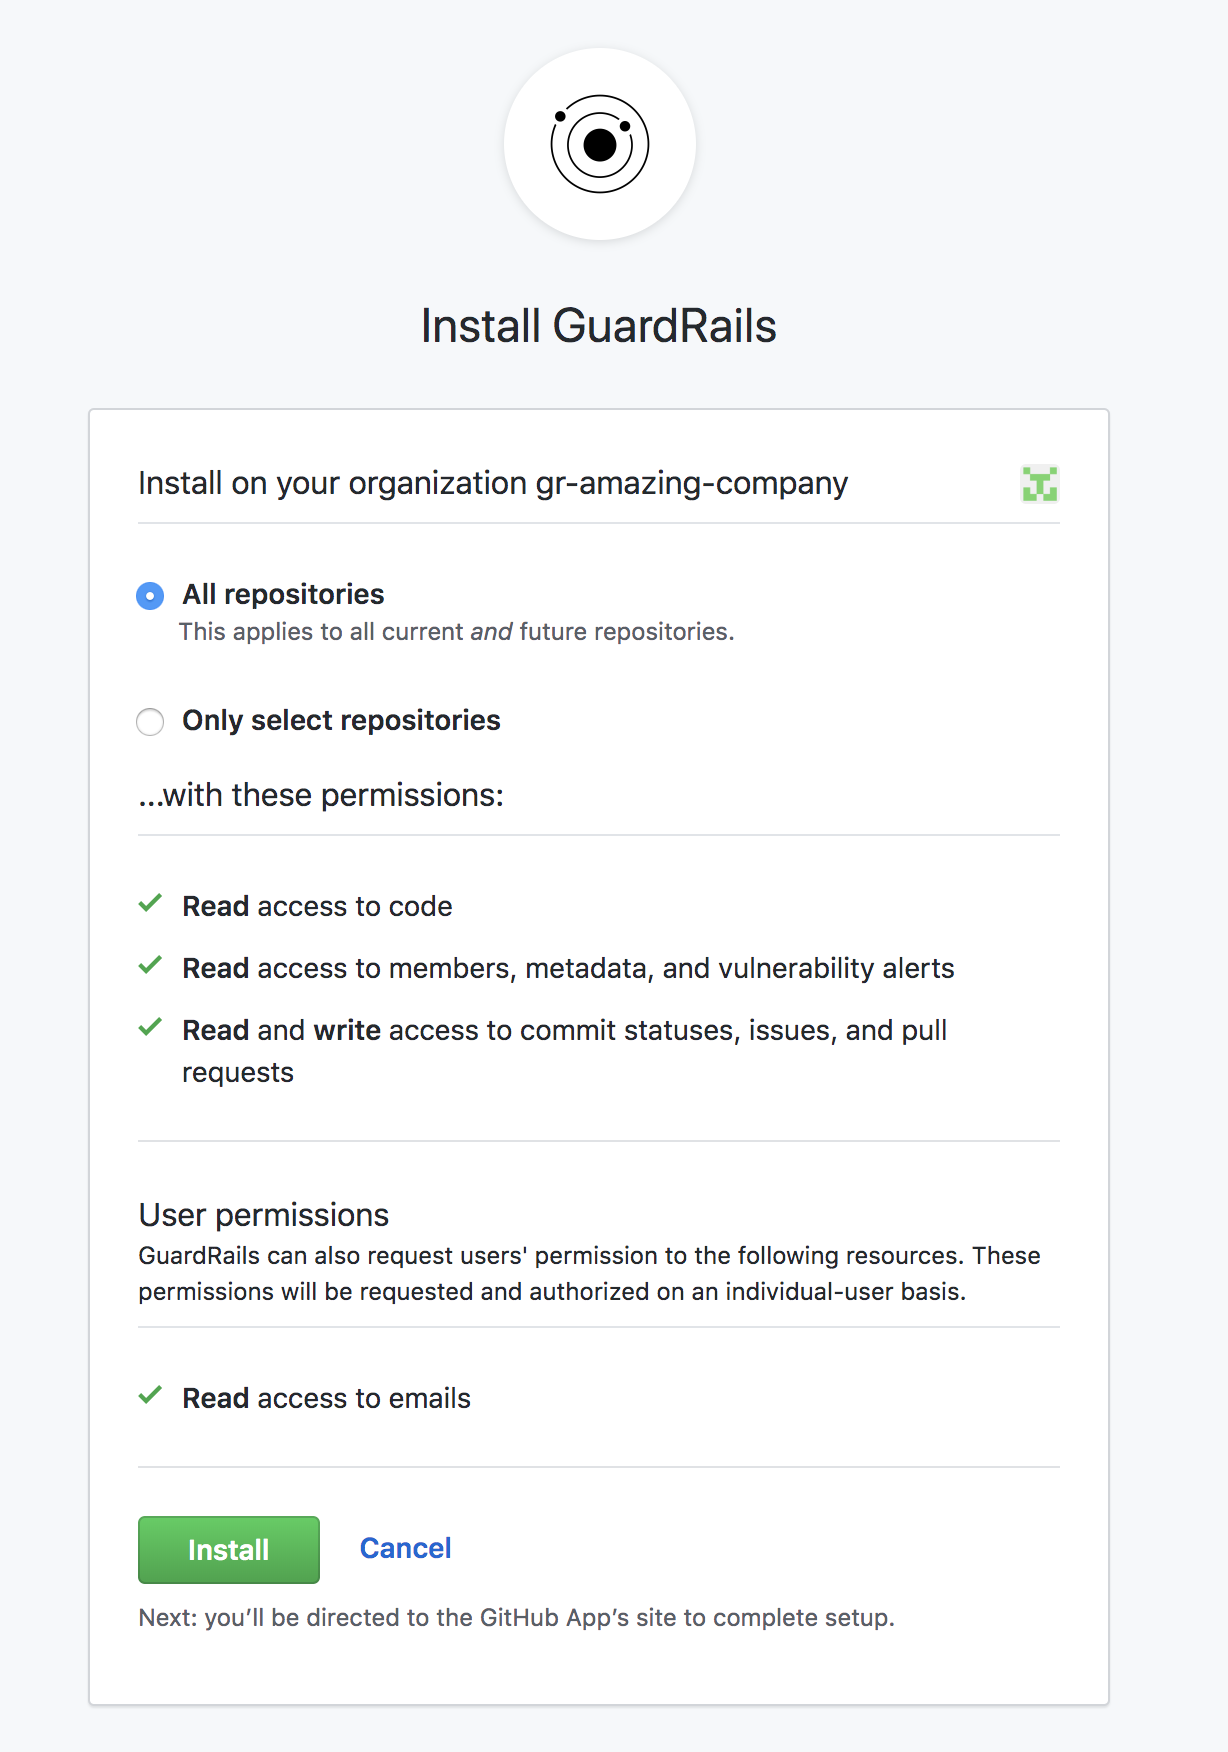Viewport: 1228px width, 1752px height.
Task: Click the gr-amazing-company organization avatar
Action: pyautogui.click(x=1039, y=484)
